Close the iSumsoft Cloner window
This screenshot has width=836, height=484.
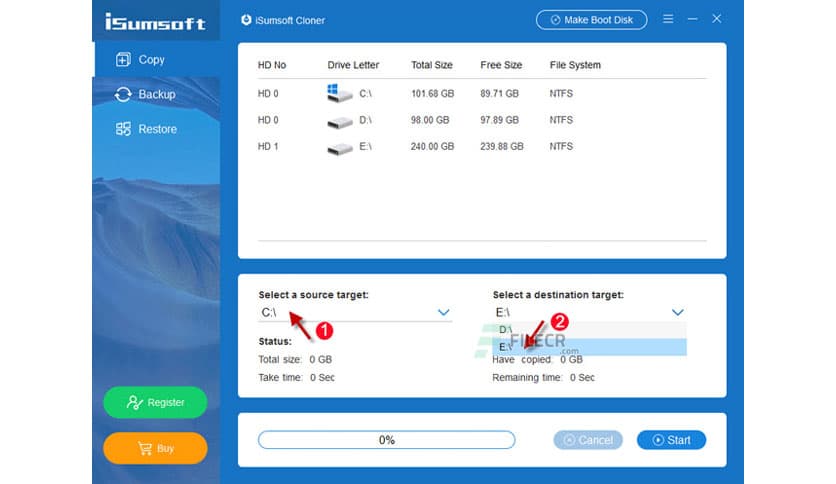point(717,19)
